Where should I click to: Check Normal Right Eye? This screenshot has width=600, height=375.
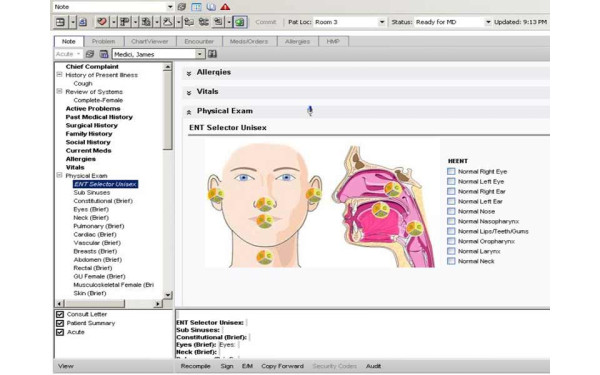[x=451, y=171]
